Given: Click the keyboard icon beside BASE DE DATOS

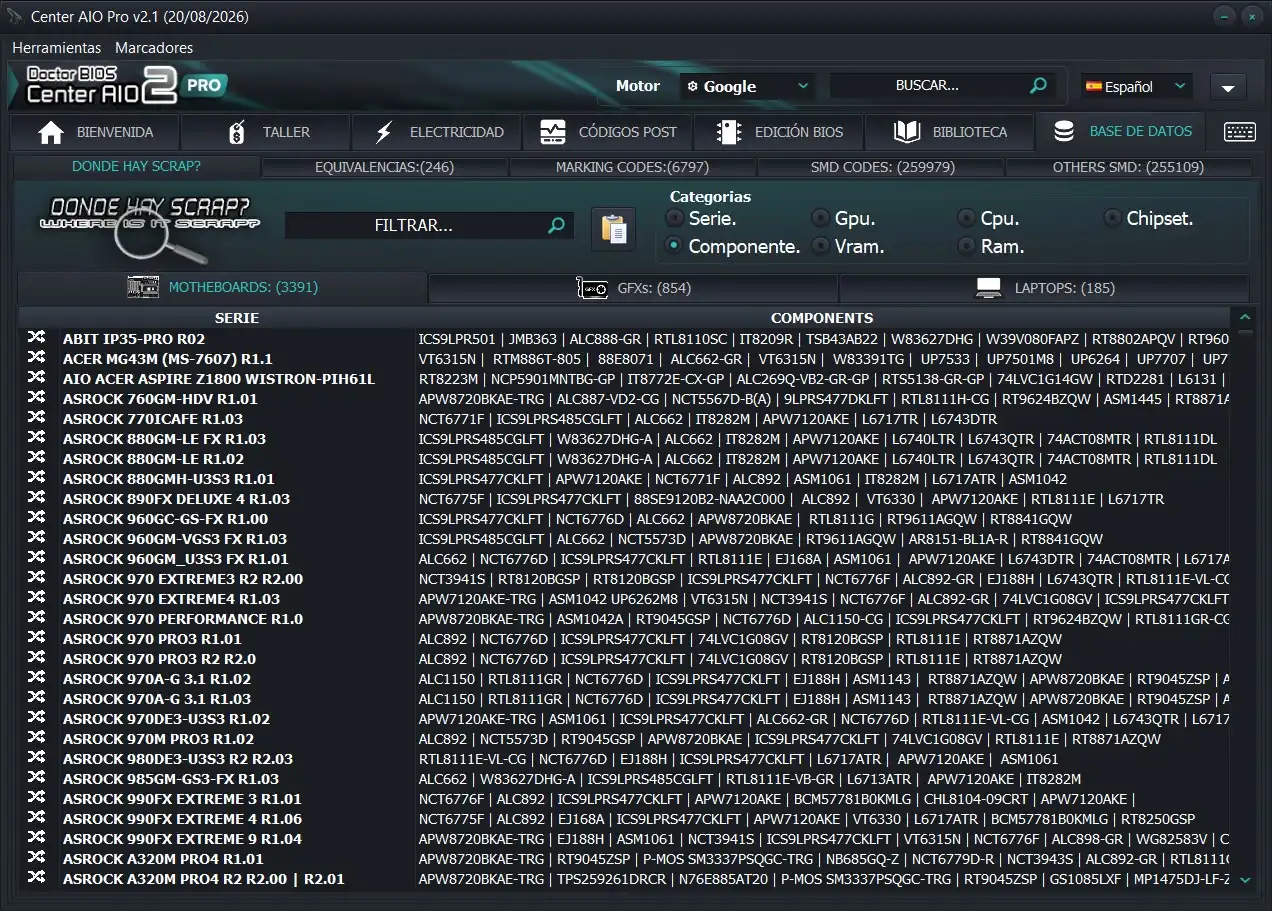Looking at the screenshot, I should tap(1240, 132).
